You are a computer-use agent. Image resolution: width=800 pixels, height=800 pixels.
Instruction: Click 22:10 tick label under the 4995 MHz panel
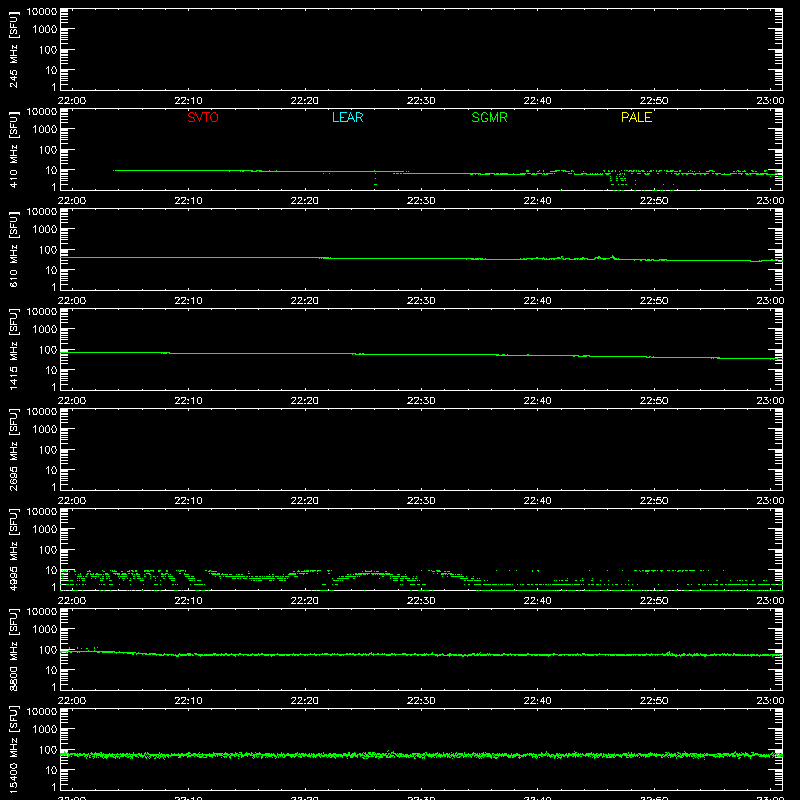pos(188,601)
